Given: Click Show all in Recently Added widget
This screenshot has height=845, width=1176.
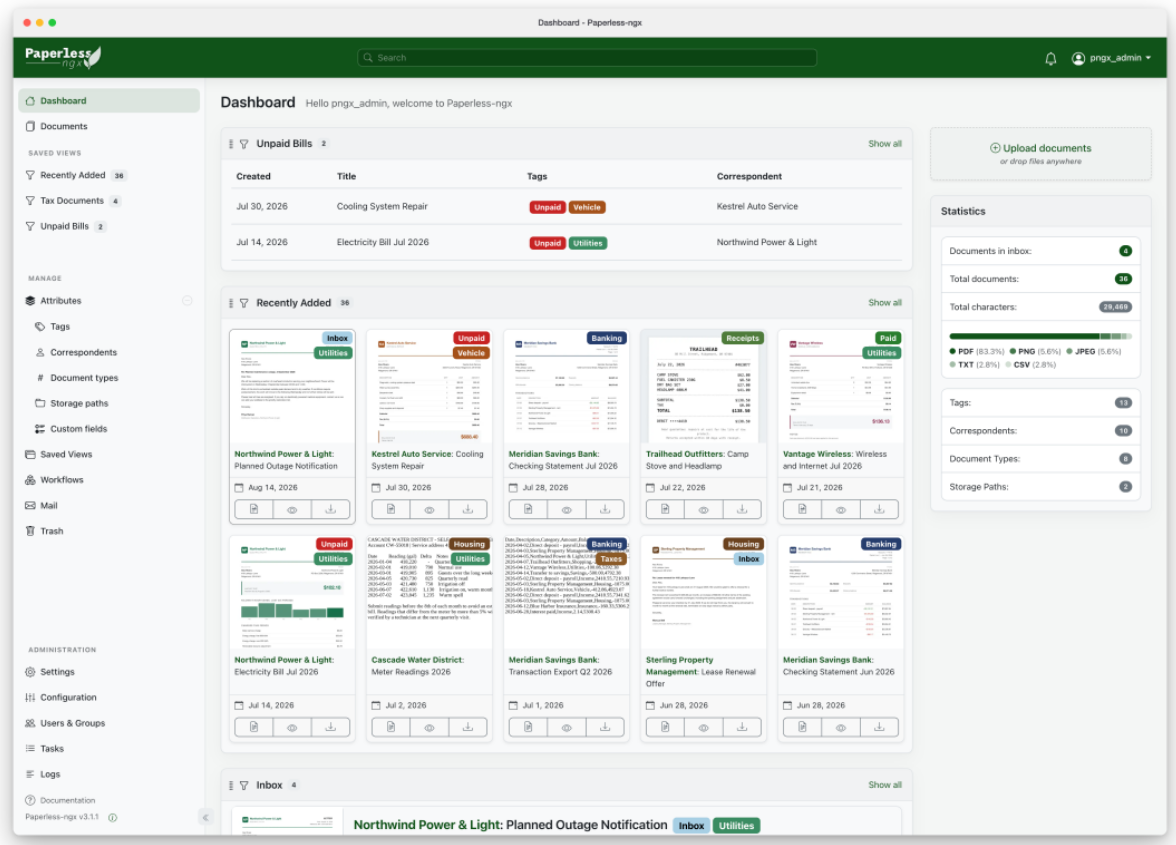Looking at the screenshot, I should [885, 302].
